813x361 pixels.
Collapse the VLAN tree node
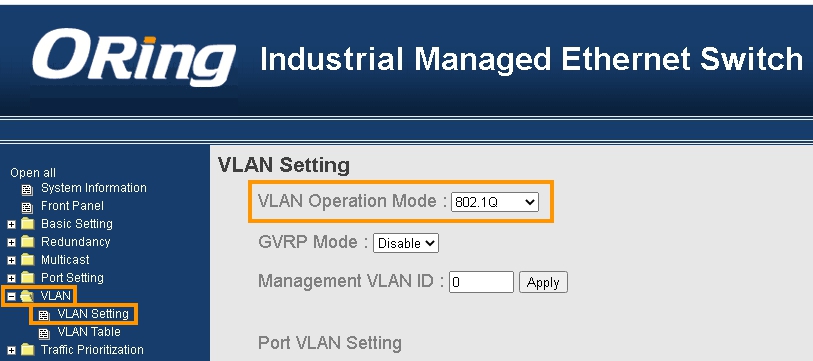pos(11,297)
